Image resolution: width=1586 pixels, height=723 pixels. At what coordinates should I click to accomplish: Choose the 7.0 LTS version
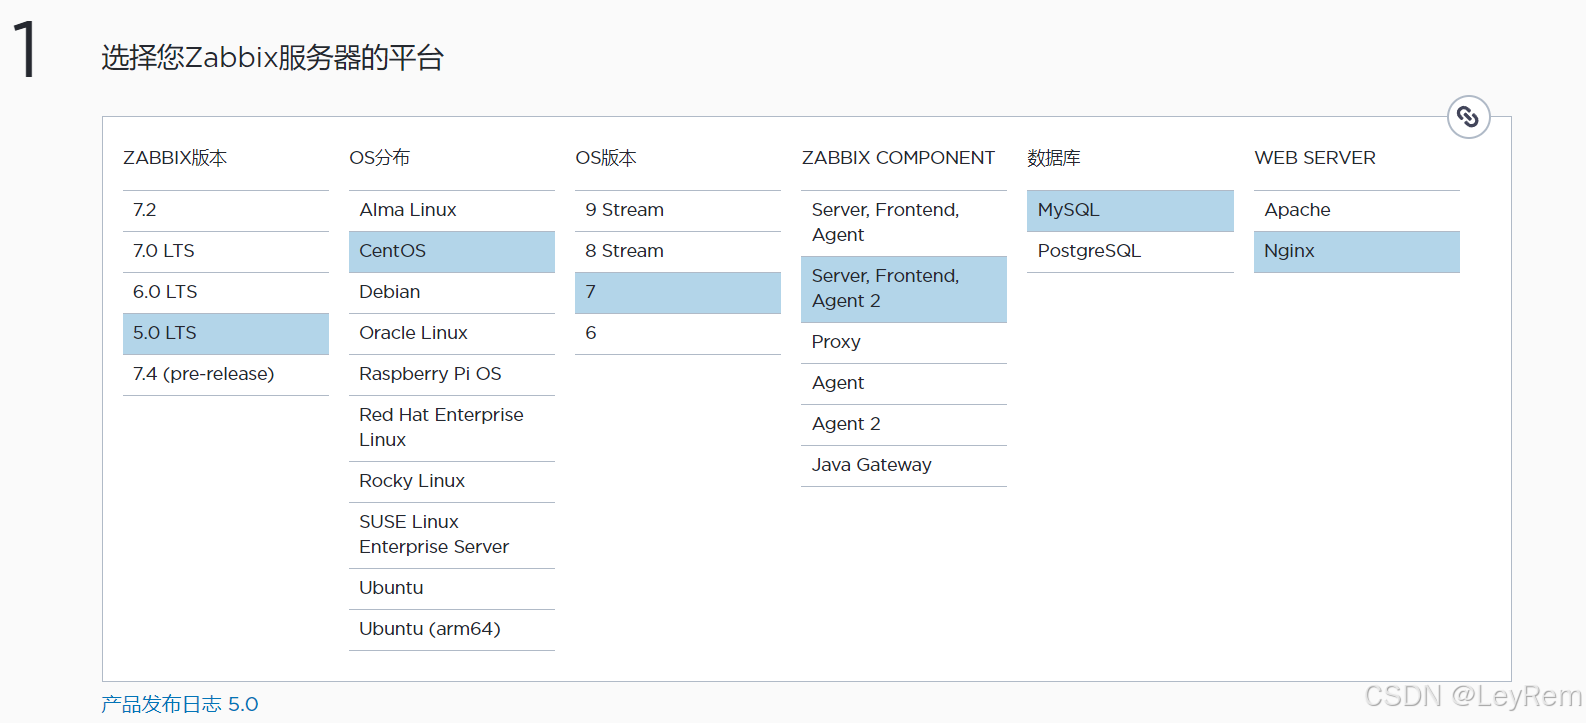(x=225, y=251)
